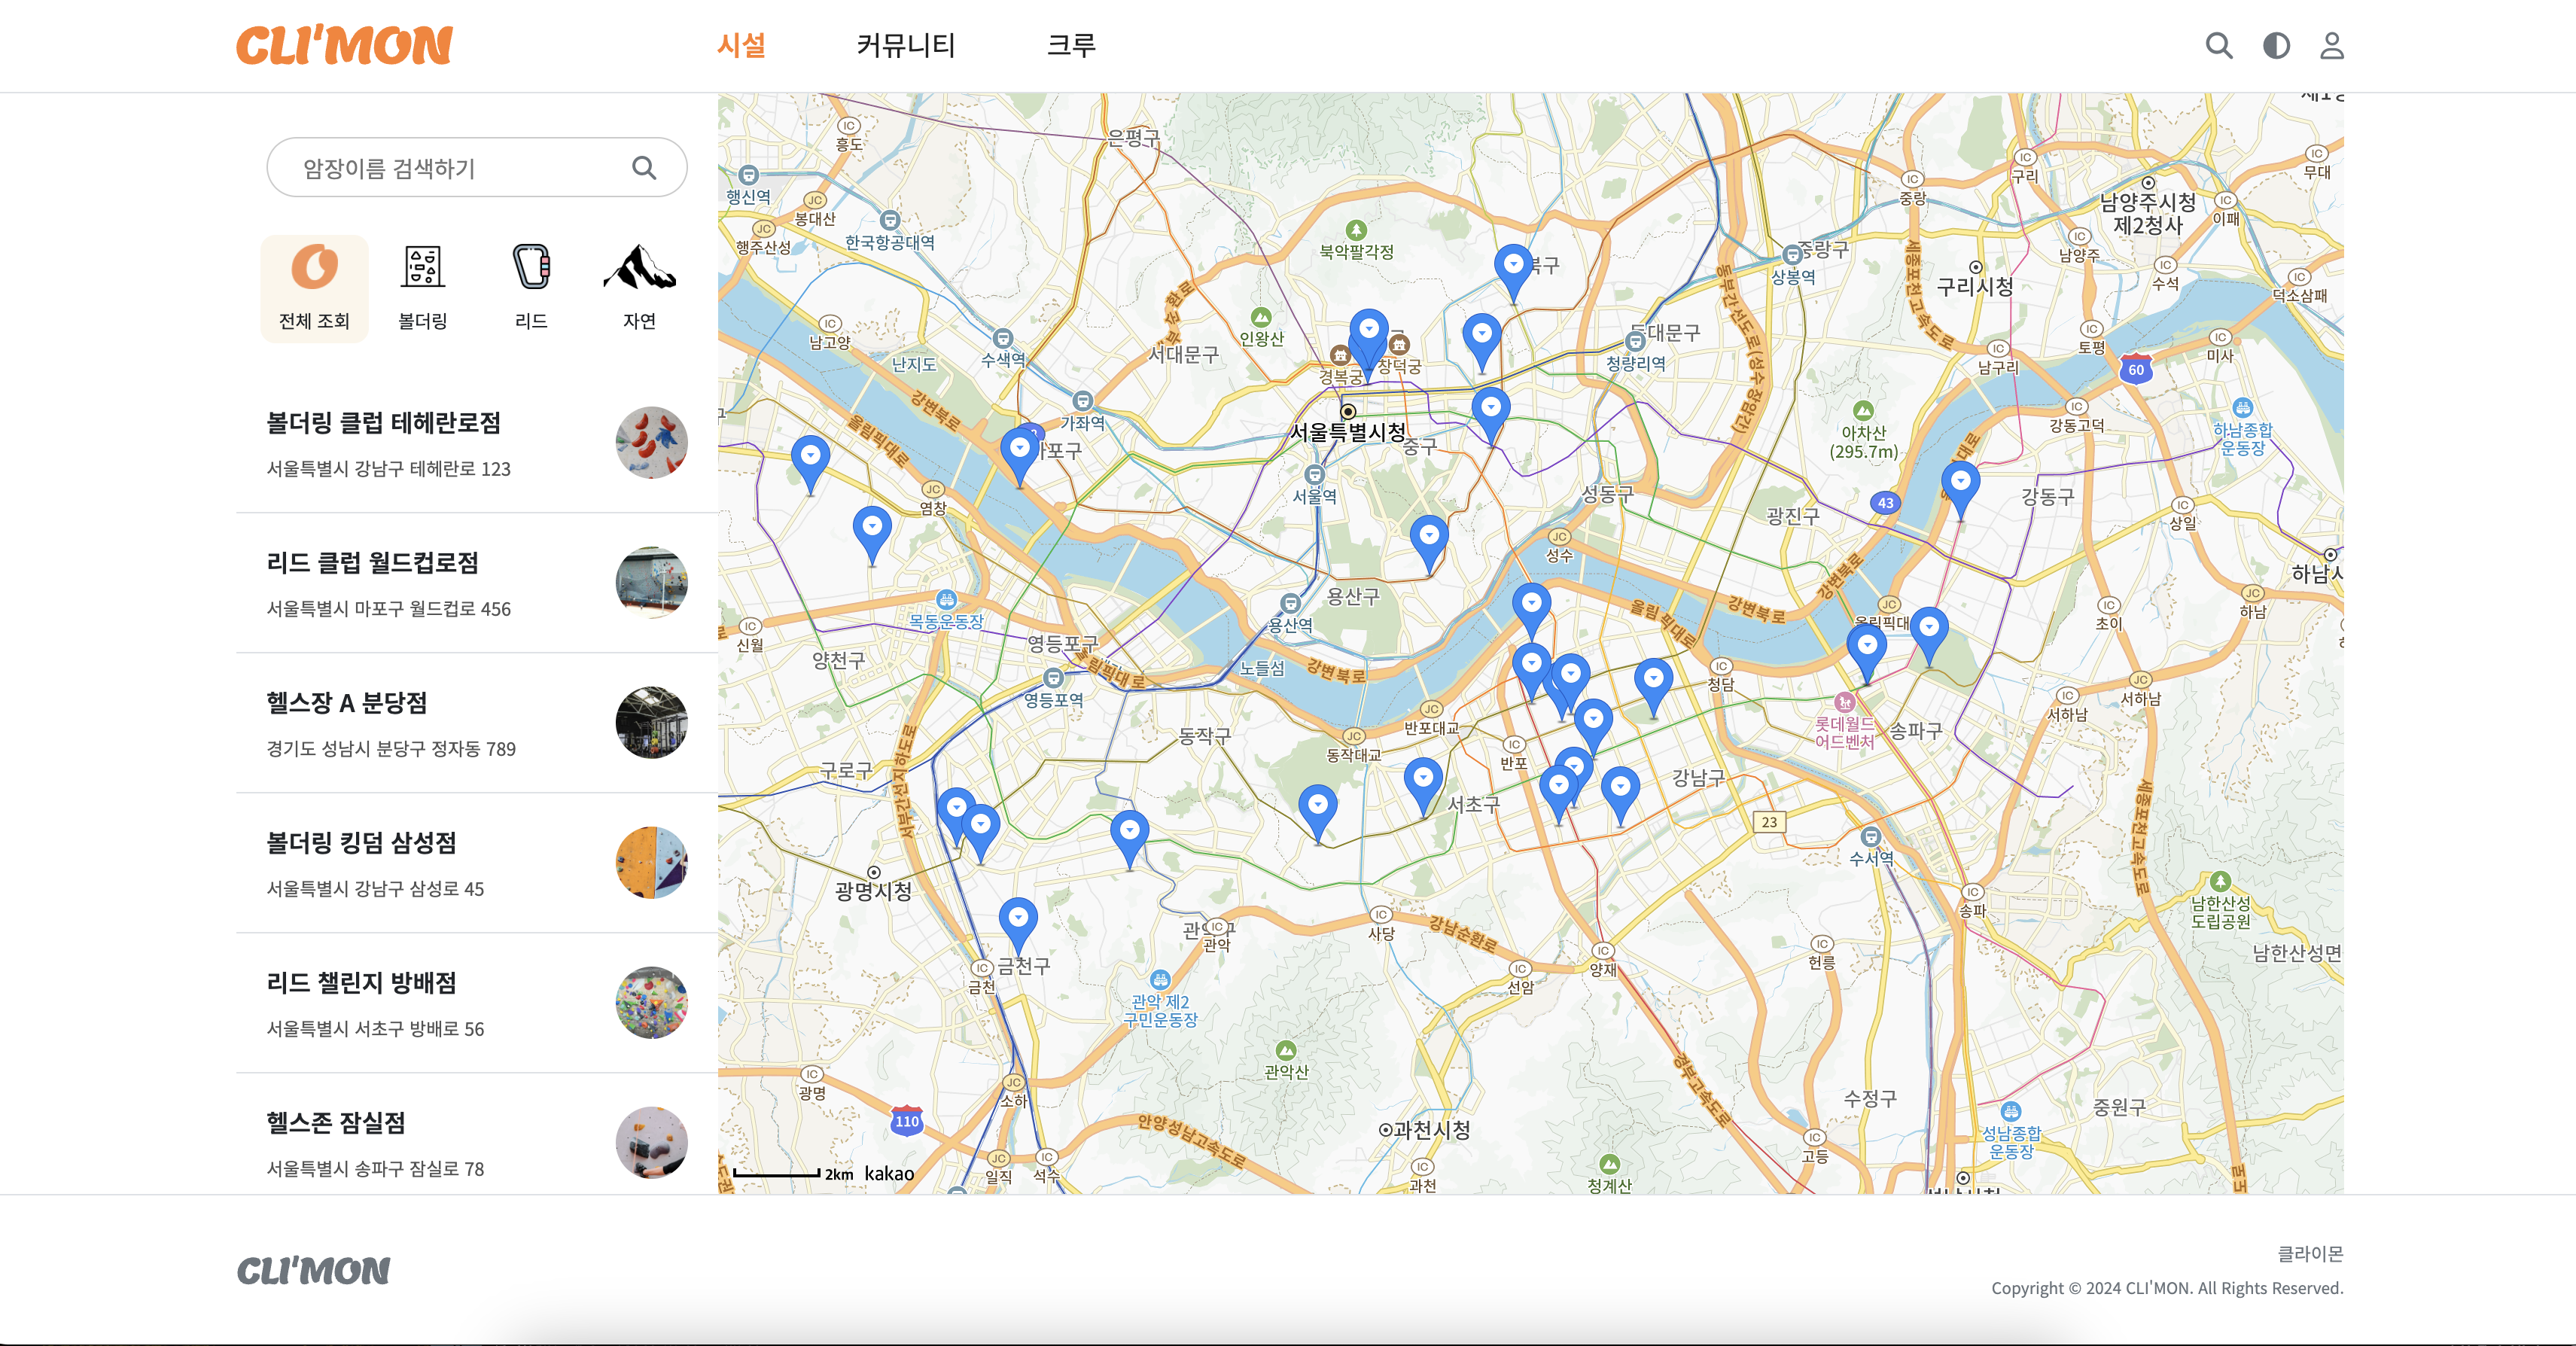Toggle dark mode contrast icon
Viewport: 2576px width, 1346px height.
pos(2276,45)
